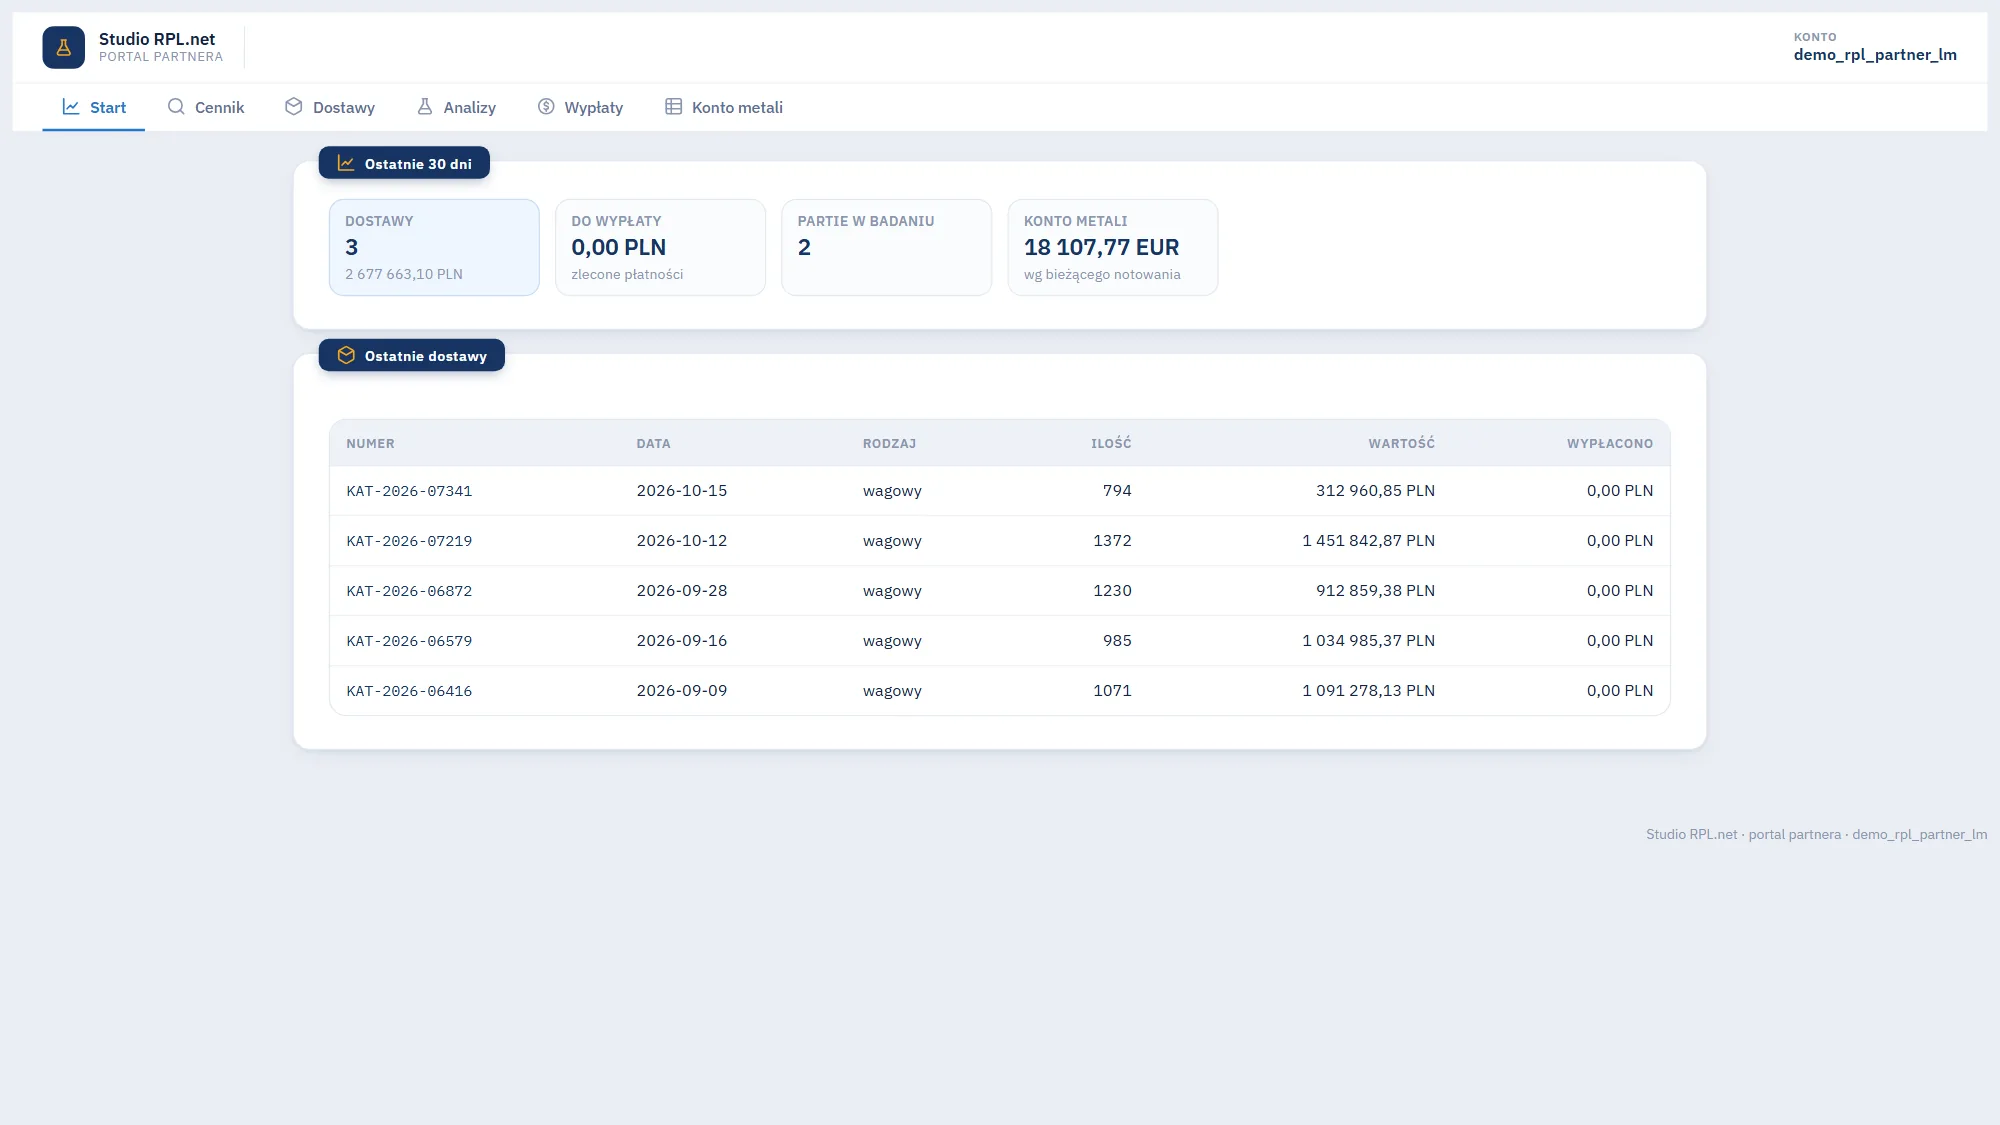Click the Studio RPL.net portal title
This screenshot has width=2000, height=1125.
tap(157, 39)
